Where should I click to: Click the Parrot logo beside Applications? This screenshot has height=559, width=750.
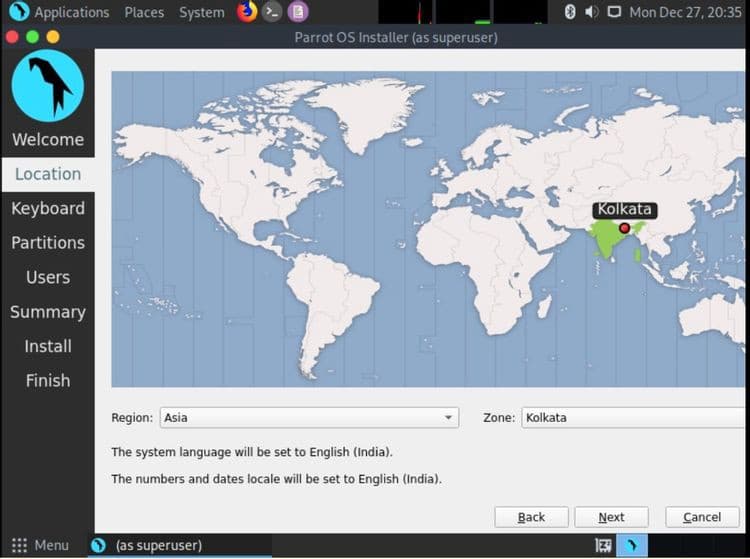(19, 11)
